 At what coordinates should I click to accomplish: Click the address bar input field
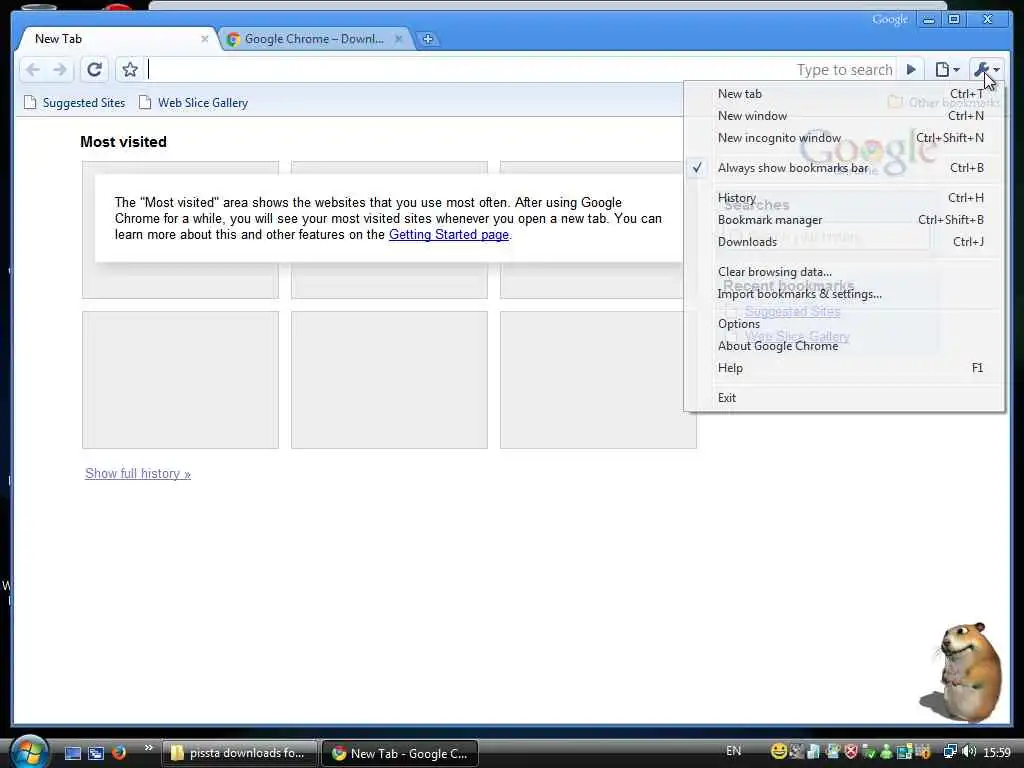click(x=519, y=69)
